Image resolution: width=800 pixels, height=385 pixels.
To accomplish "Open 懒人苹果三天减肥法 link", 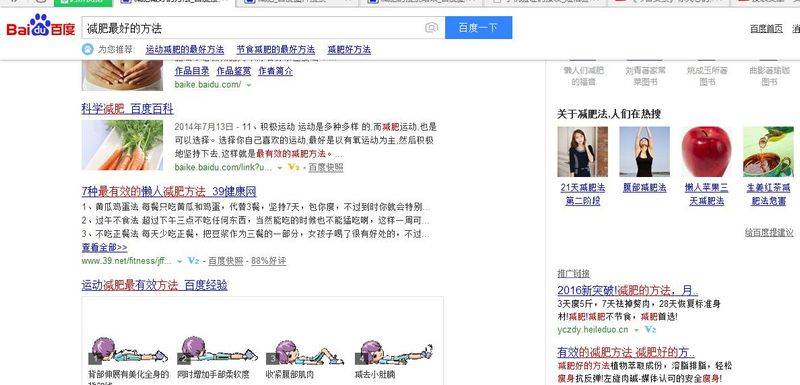I will [707, 194].
